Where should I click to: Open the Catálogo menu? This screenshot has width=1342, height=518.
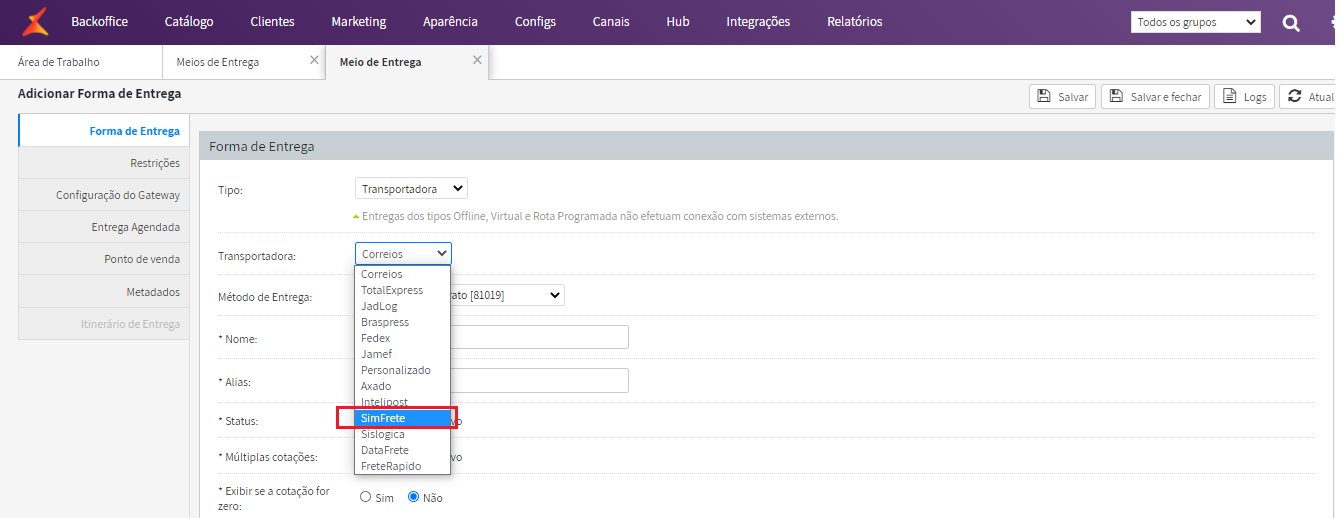[189, 21]
